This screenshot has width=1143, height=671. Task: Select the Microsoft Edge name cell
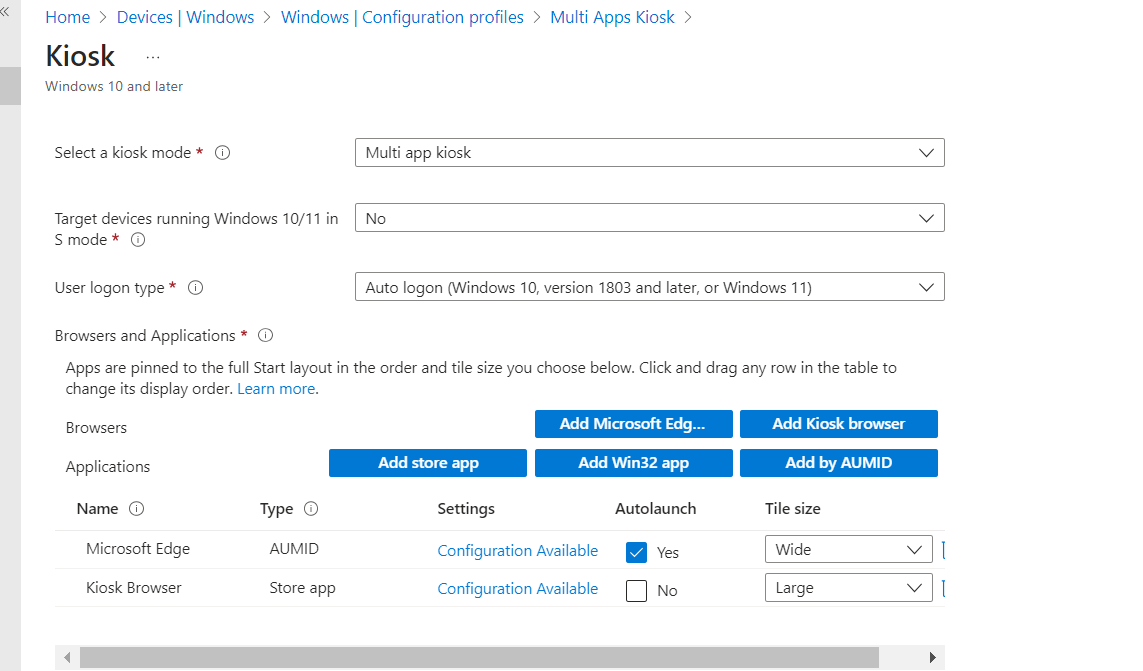pyautogui.click(x=138, y=548)
